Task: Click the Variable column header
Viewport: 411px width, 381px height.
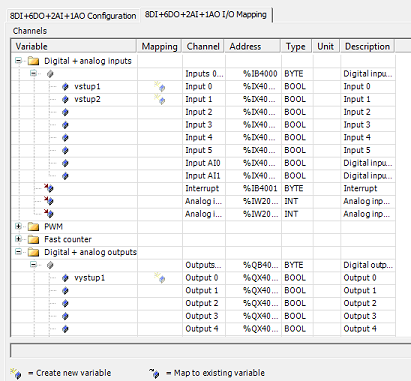Action: tap(74, 46)
